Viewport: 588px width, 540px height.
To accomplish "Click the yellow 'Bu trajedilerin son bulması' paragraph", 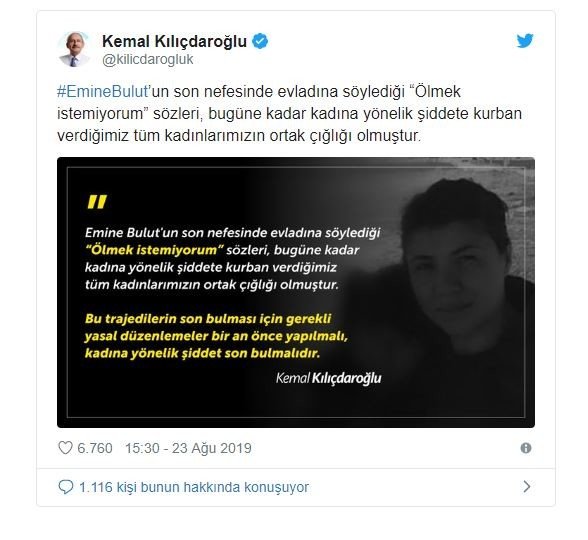I will point(216,336).
